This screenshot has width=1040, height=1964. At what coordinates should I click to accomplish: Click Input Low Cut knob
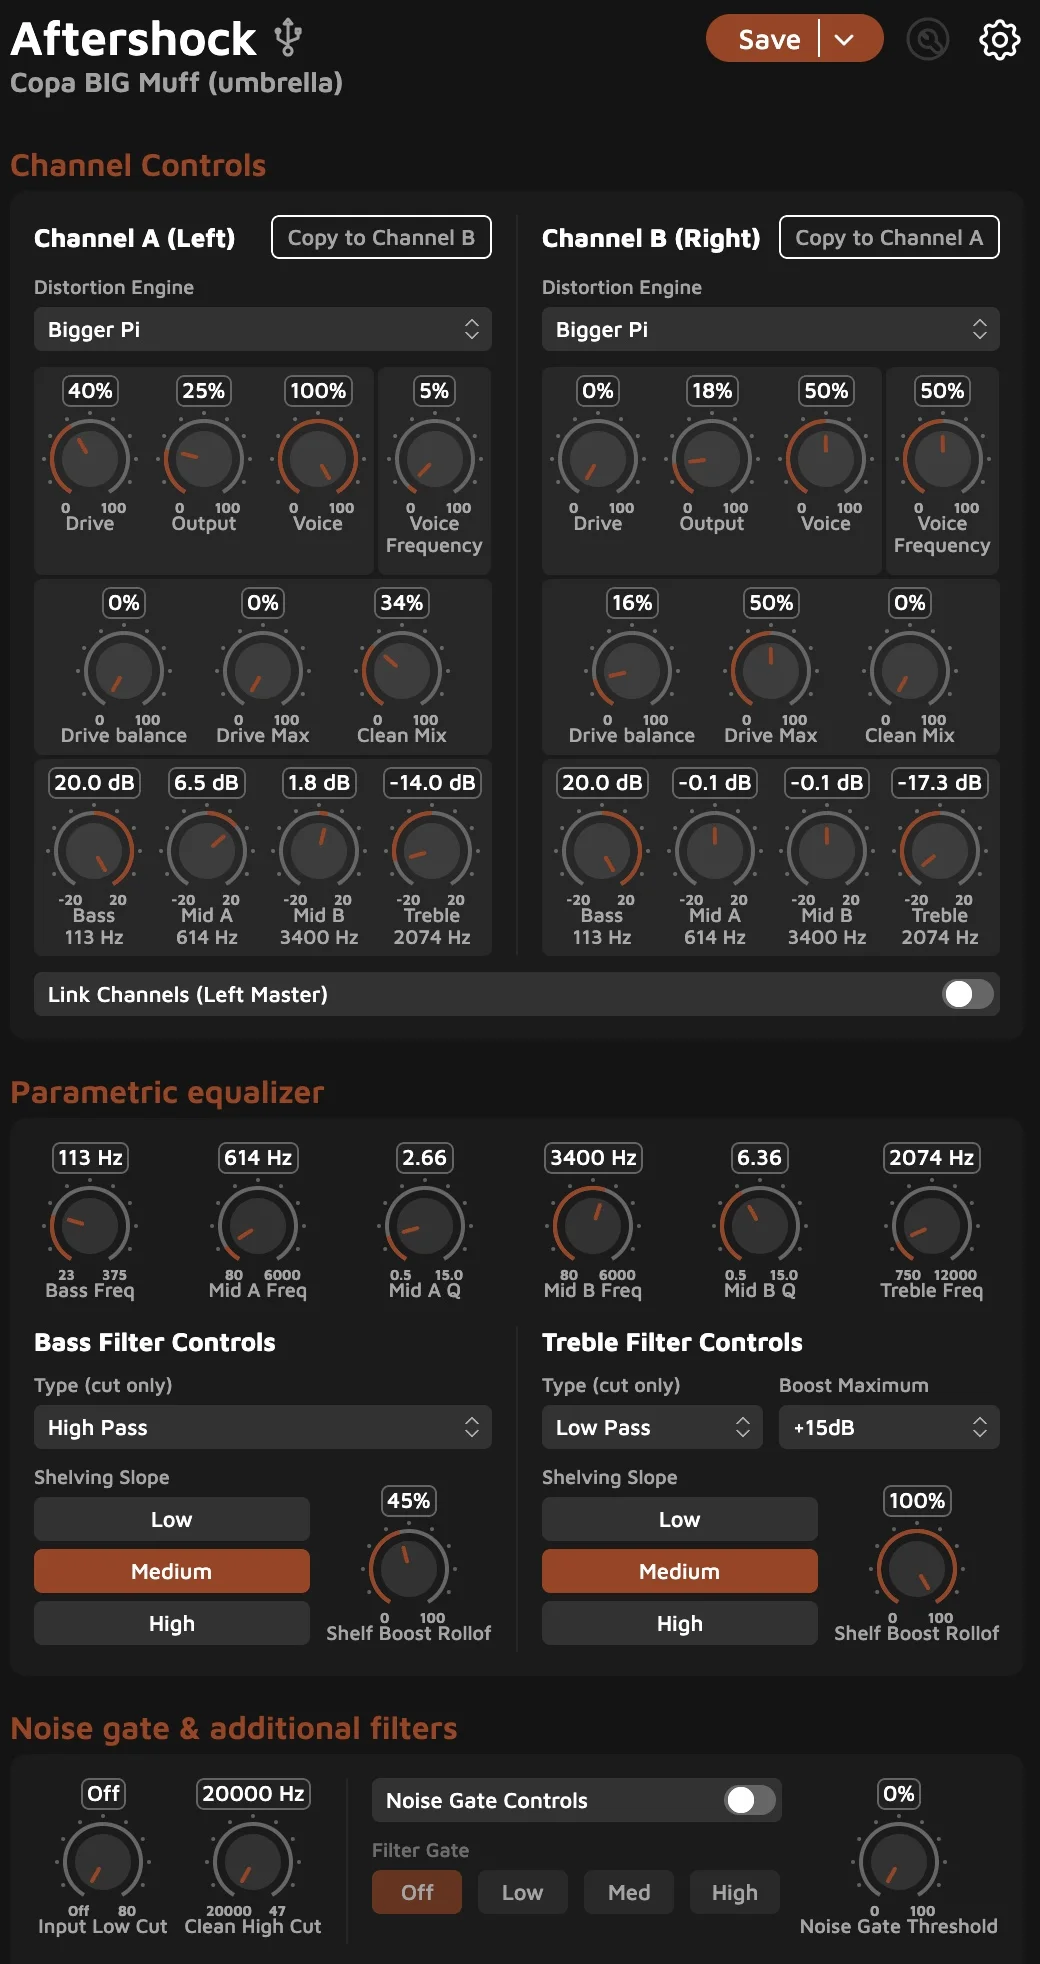point(103,1860)
